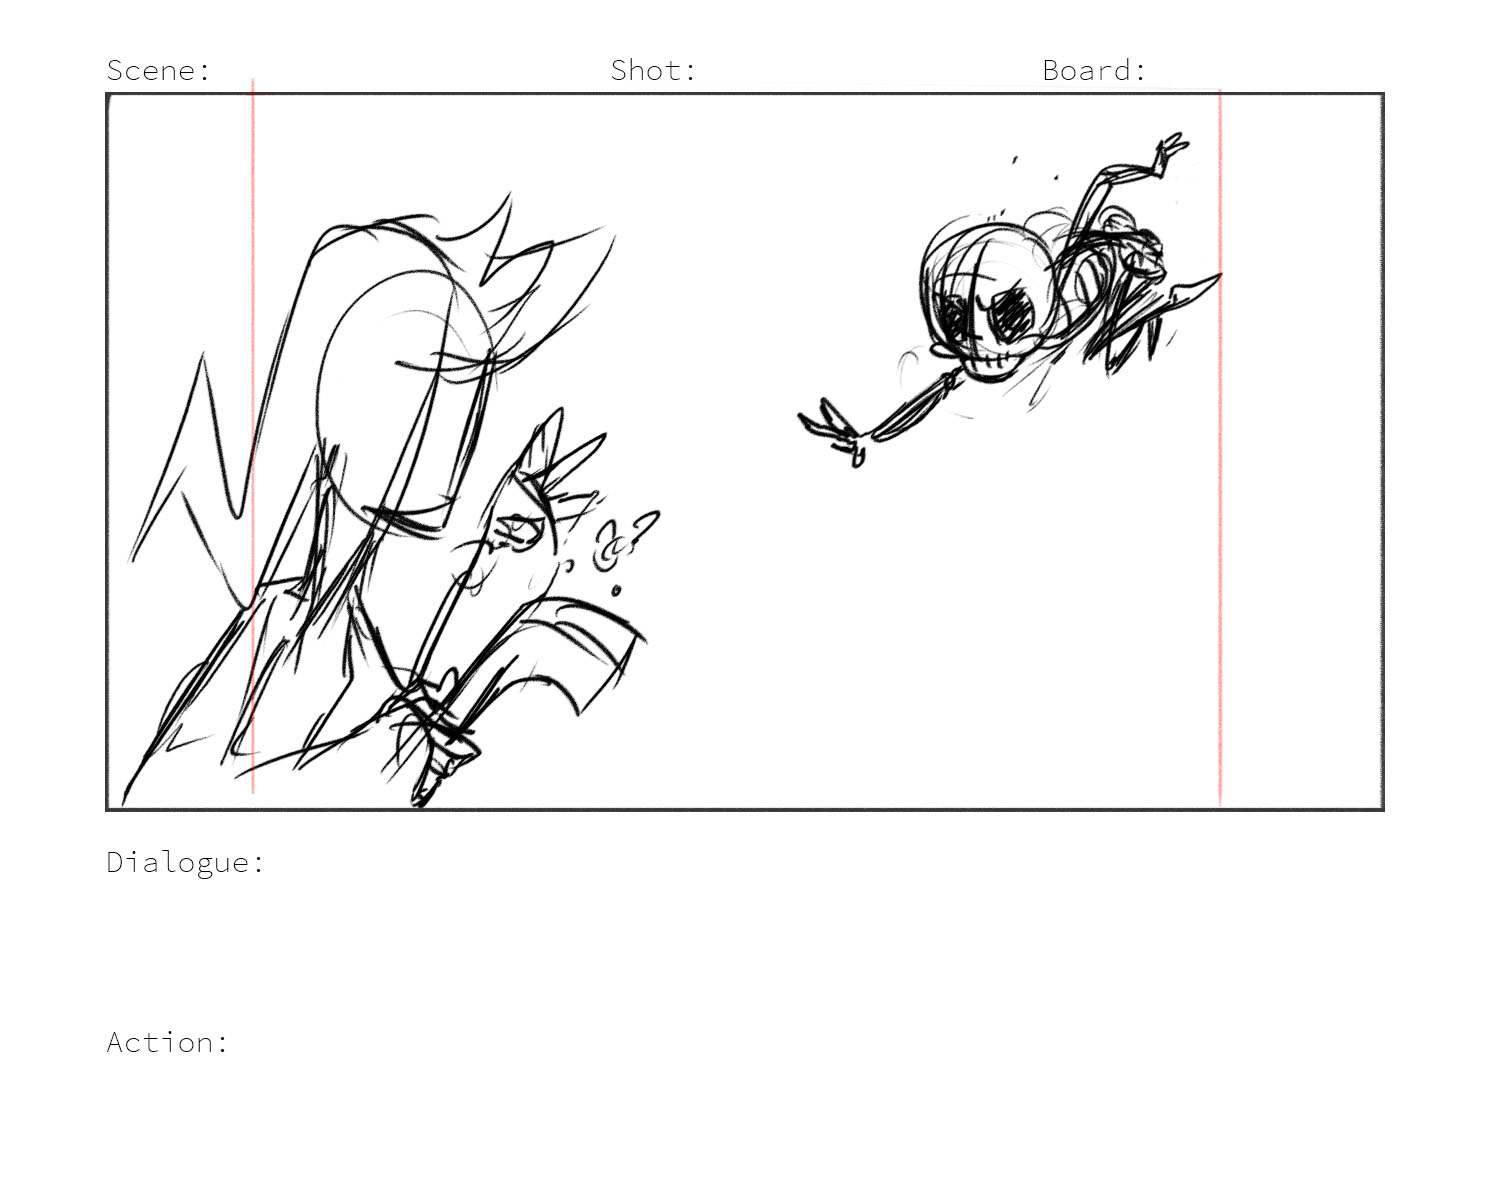Click the "Dialogue:" label

point(185,862)
